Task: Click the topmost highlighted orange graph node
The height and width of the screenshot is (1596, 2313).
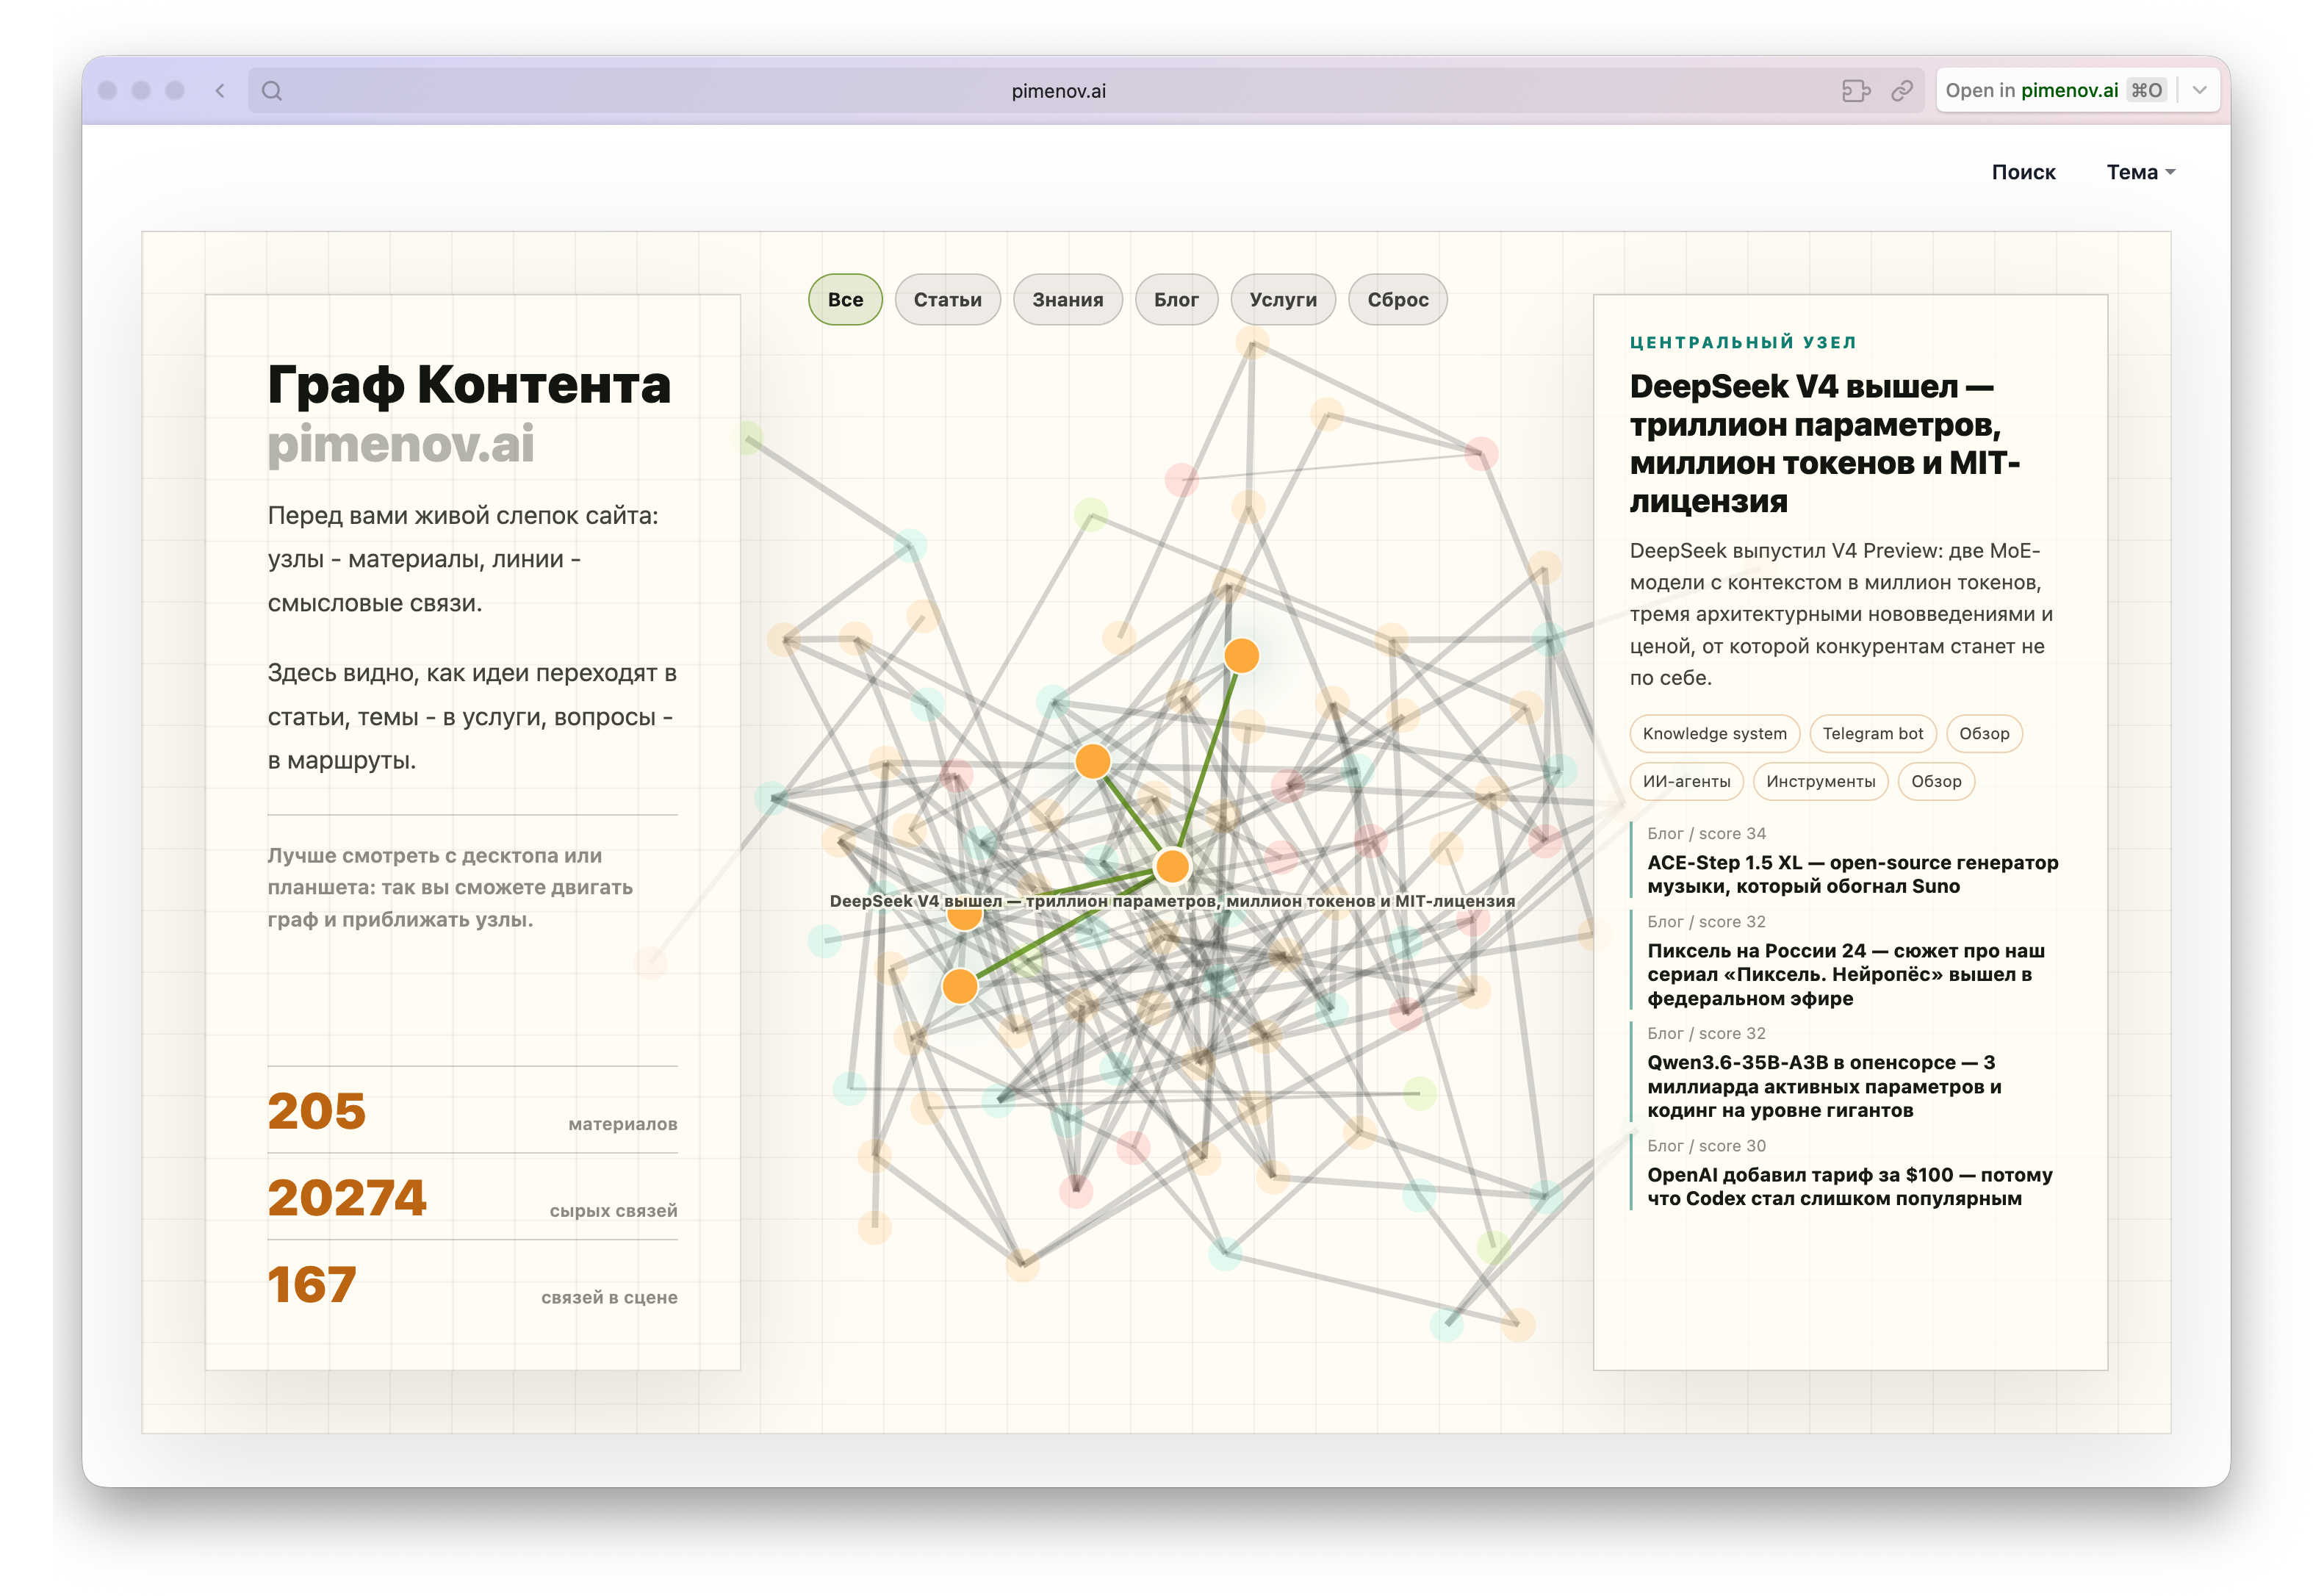Action: coord(1242,656)
